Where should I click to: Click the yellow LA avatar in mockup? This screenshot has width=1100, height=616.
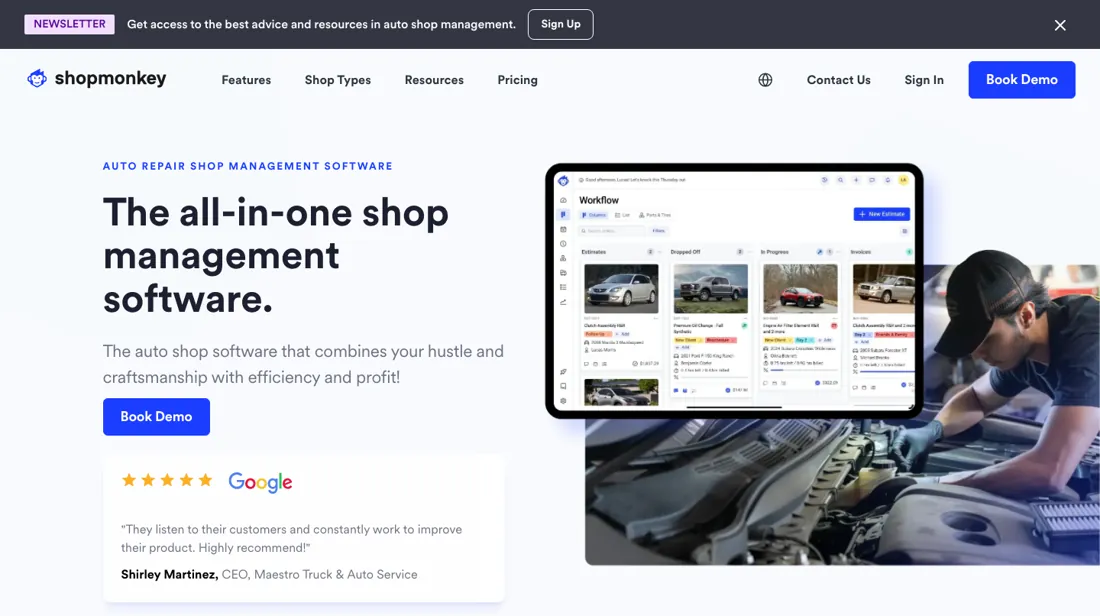tap(904, 180)
